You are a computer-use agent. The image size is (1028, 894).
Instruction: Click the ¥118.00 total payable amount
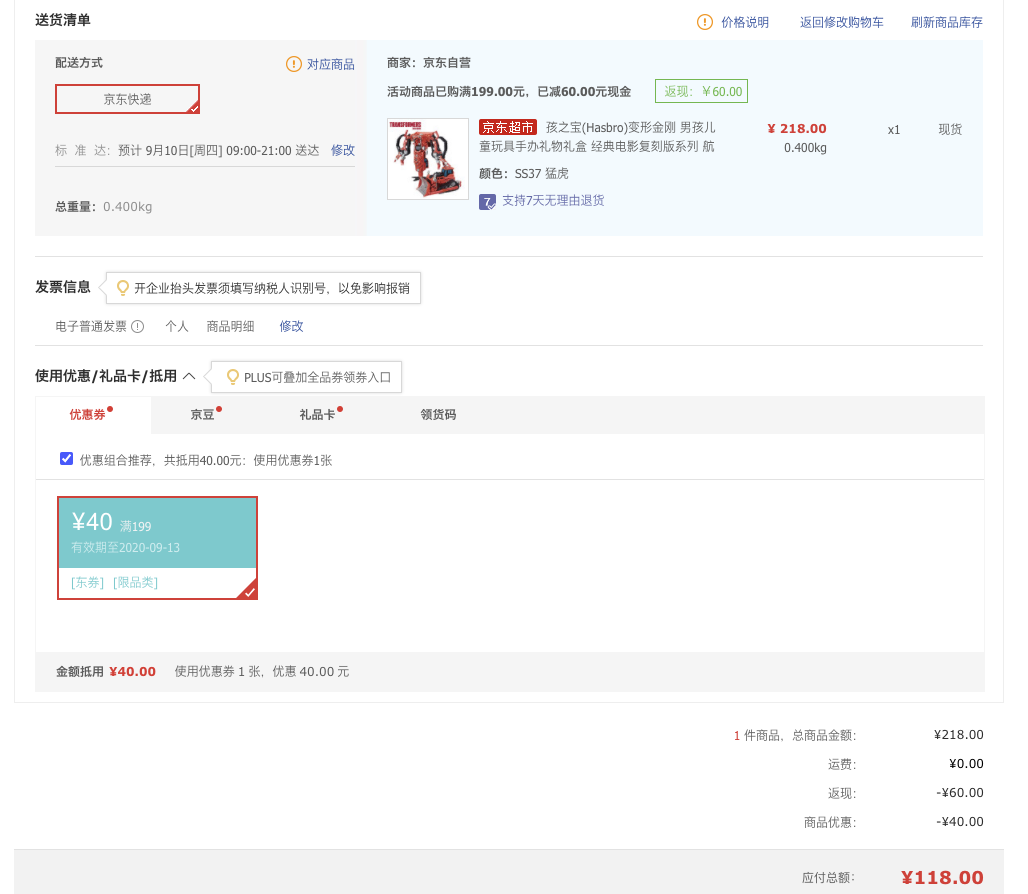(x=942, y=878)
